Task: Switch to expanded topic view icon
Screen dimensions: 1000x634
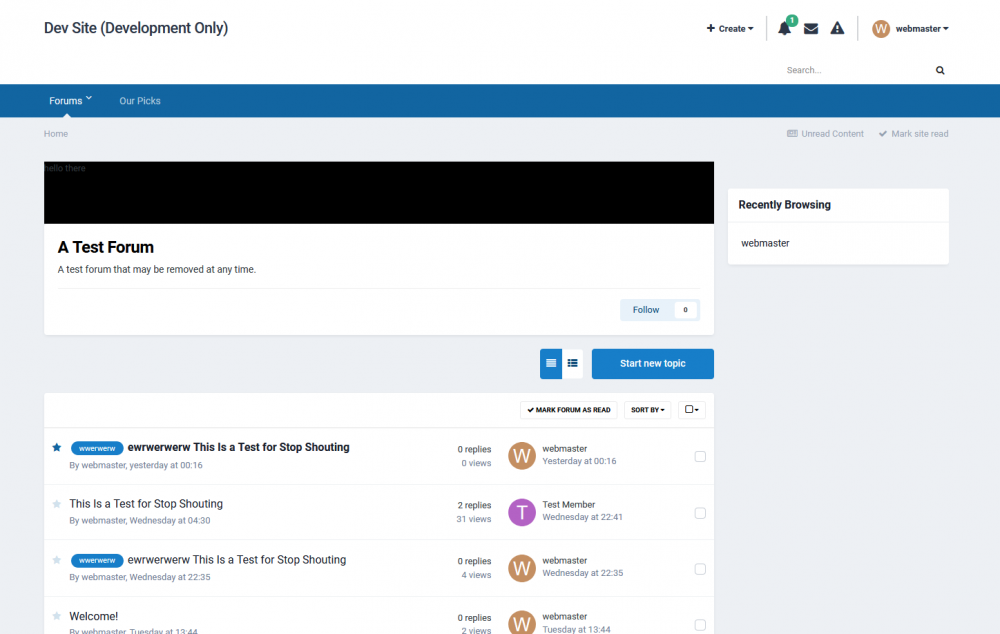Action: [551, 363]
